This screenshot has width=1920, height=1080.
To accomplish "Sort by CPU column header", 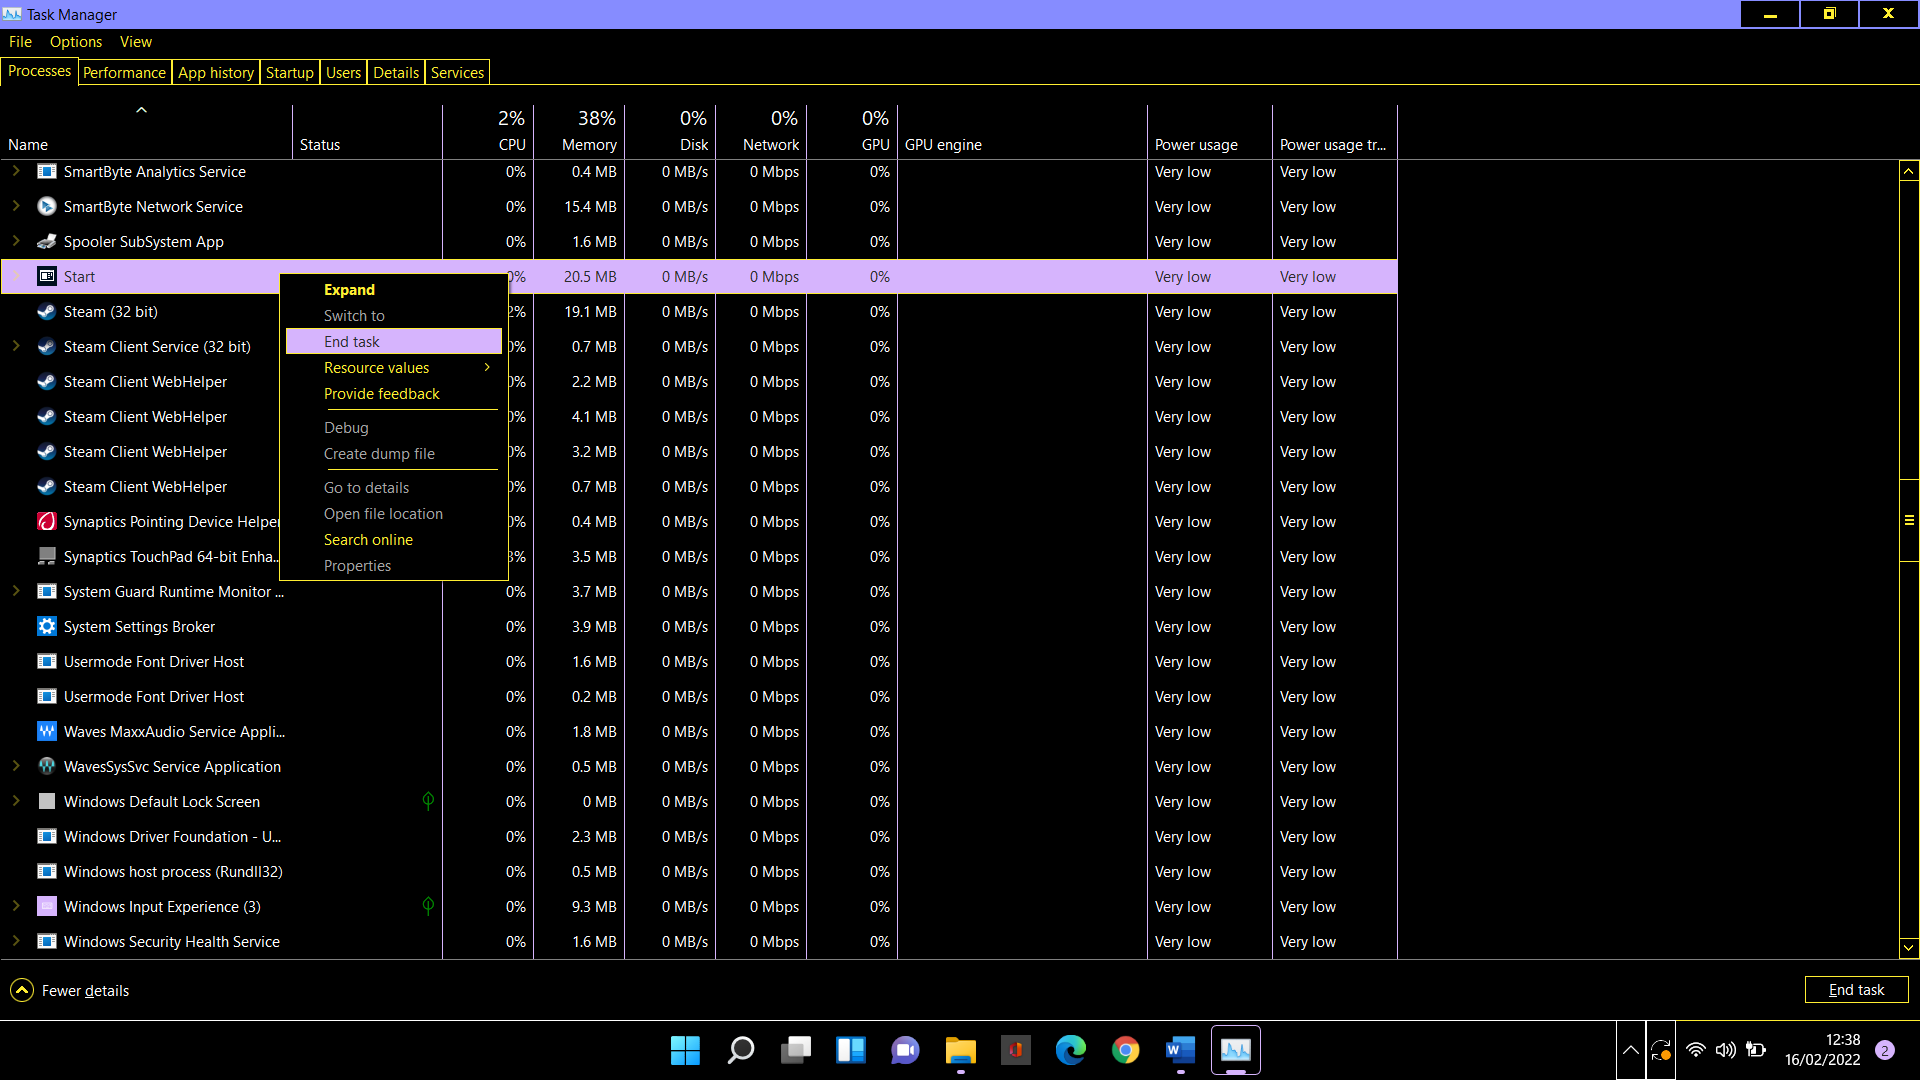I will [489, 132].
